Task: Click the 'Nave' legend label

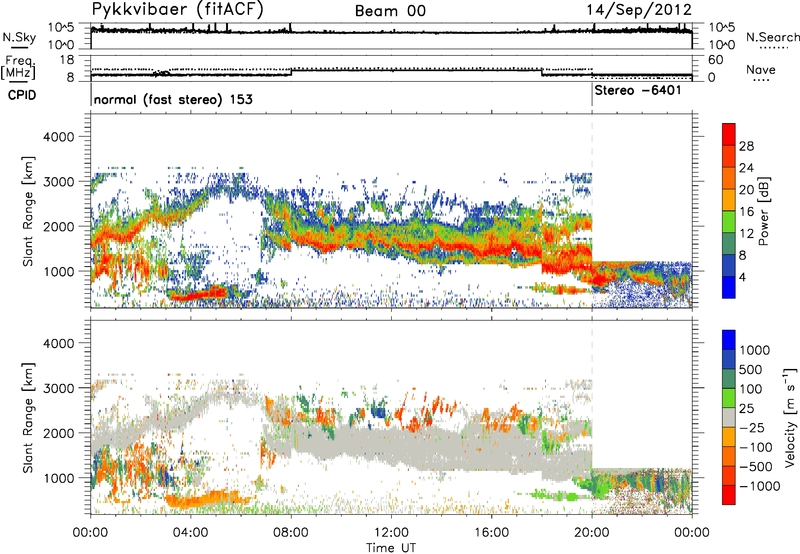Action: [761, 70]
